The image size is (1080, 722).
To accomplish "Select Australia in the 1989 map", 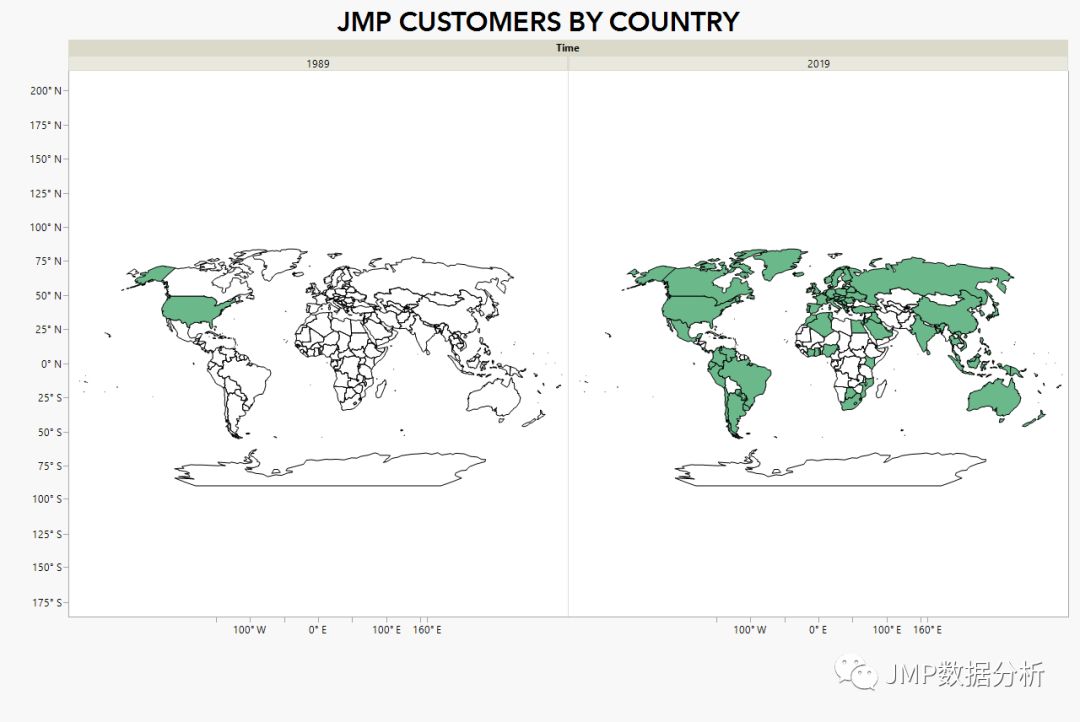I will [495, 398].
